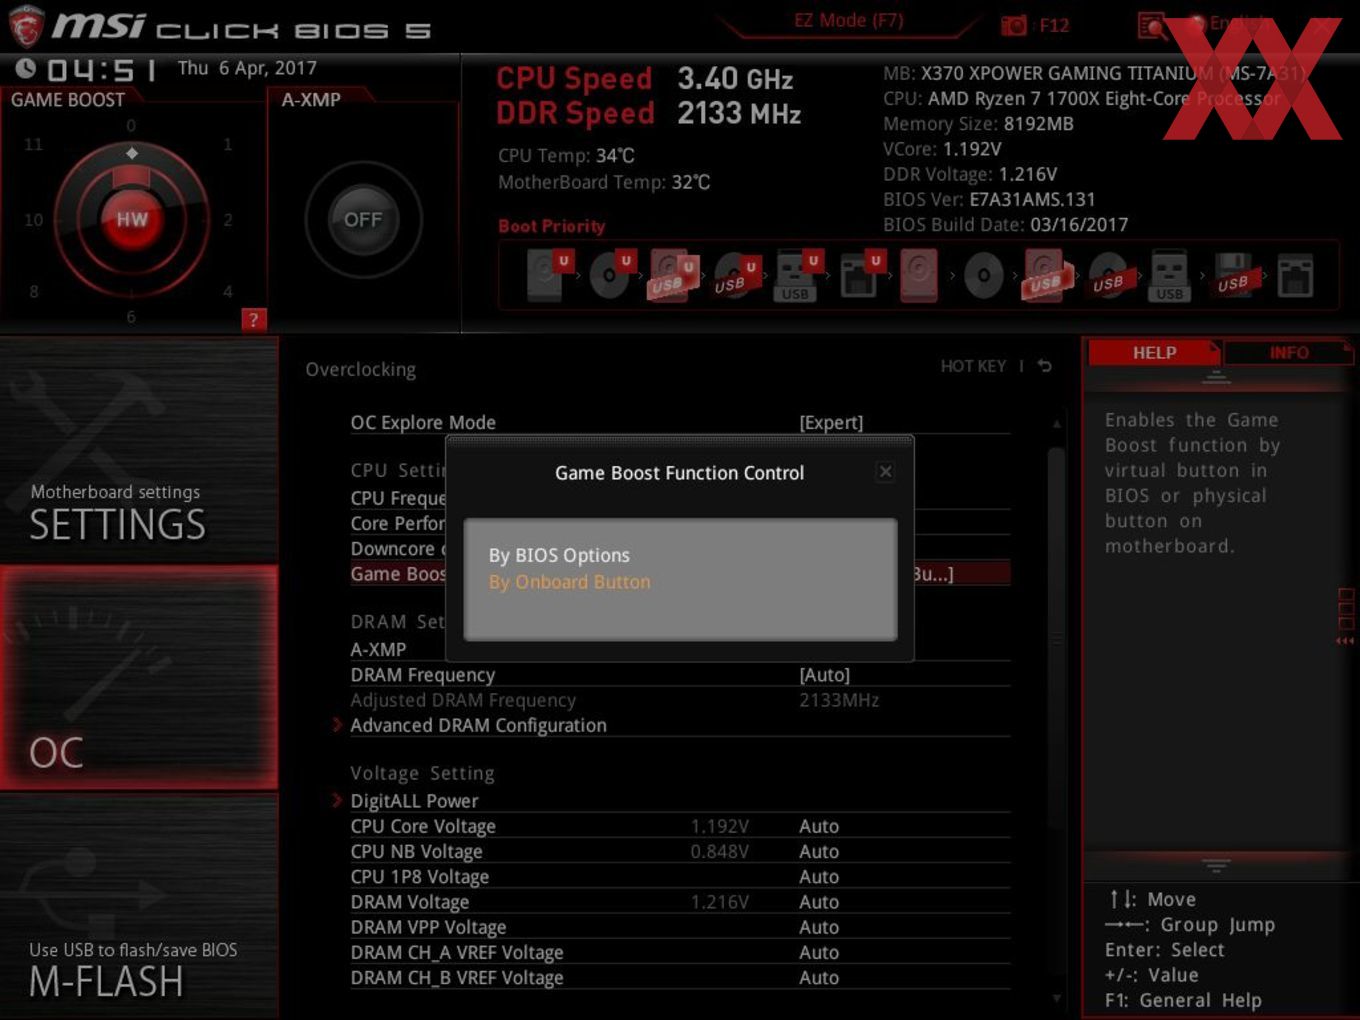This screenshot has height=1020, width=1360.
Task: Click the CPU Temp 34℃ reading
Action: click(x=566, y=156)
